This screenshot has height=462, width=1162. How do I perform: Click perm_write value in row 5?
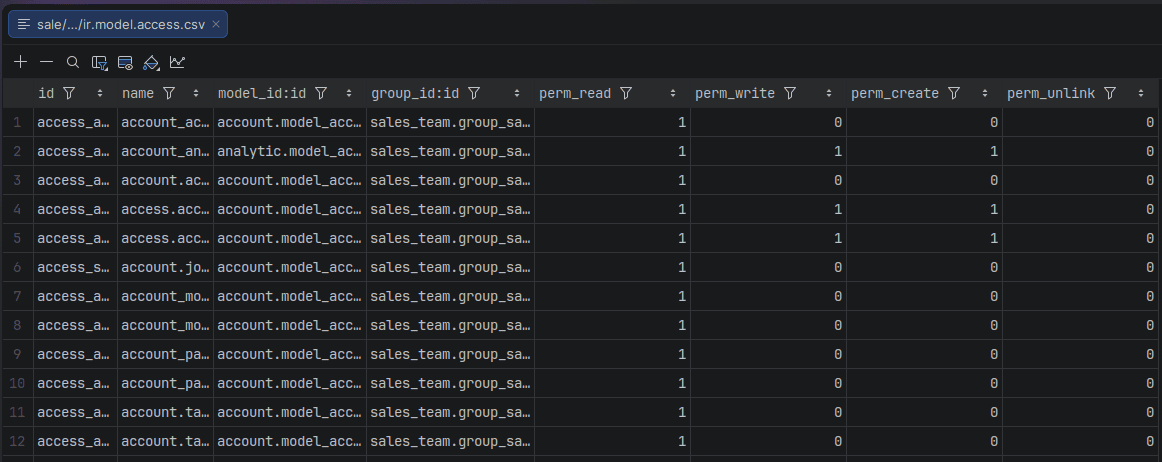coord(768,238)
